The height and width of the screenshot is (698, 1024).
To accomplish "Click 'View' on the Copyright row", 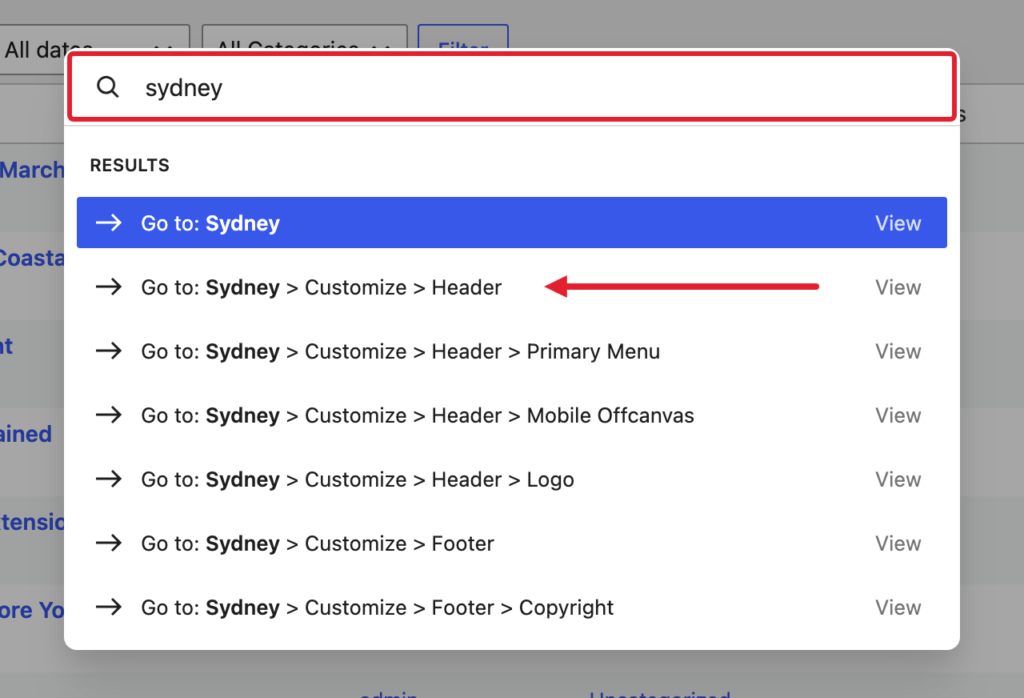I will pyautogui.click(x=898, y=607).
